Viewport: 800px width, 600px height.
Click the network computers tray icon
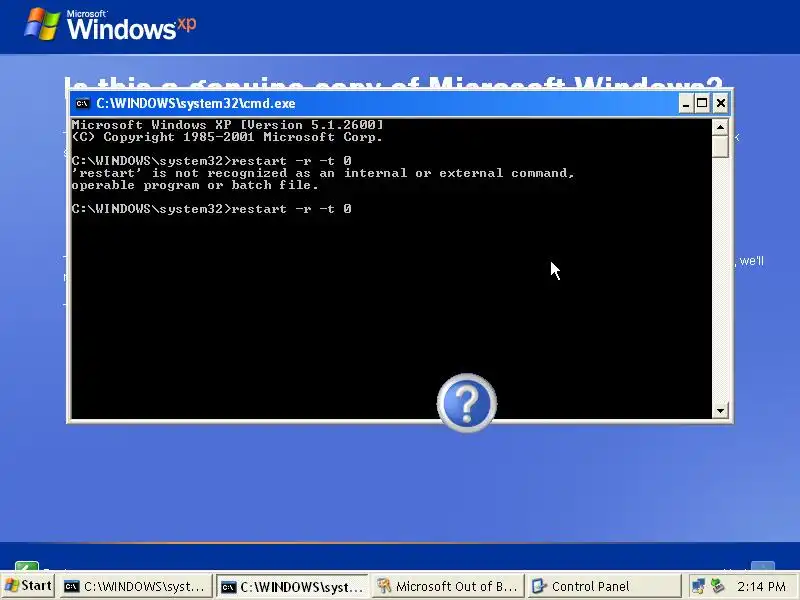tap(698, 586)
